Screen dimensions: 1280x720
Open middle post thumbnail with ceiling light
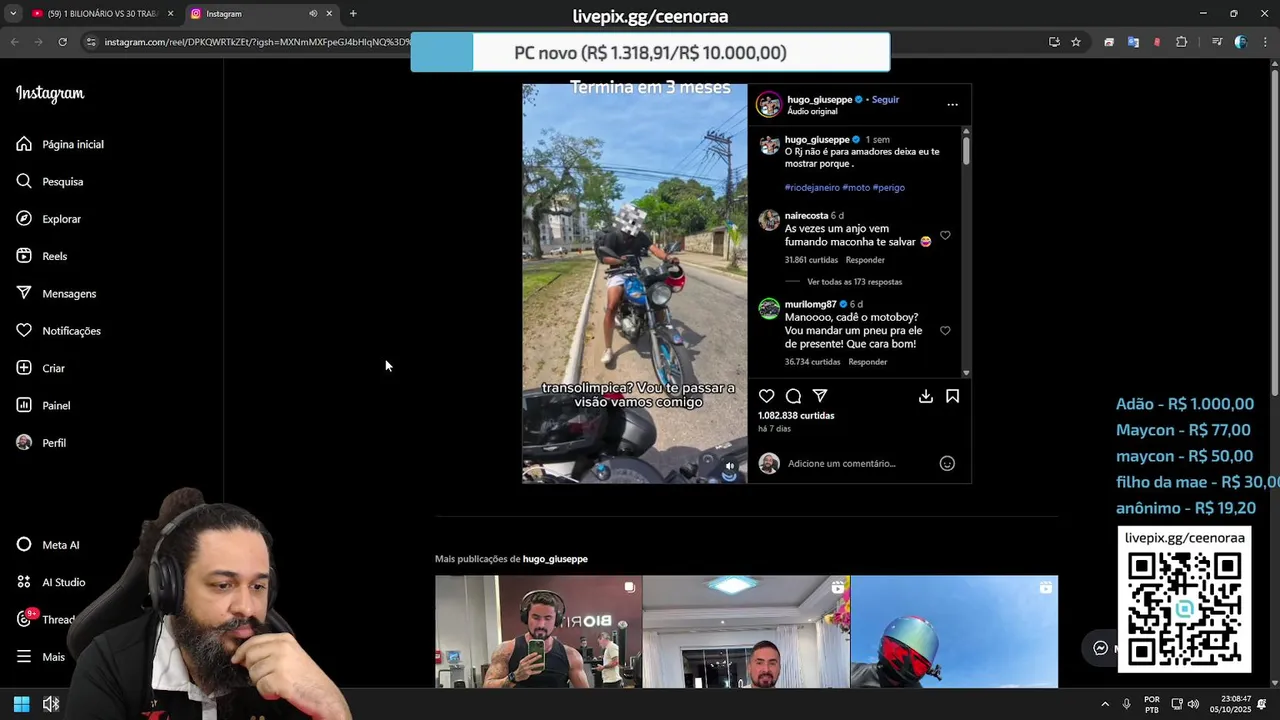[746, 631]
